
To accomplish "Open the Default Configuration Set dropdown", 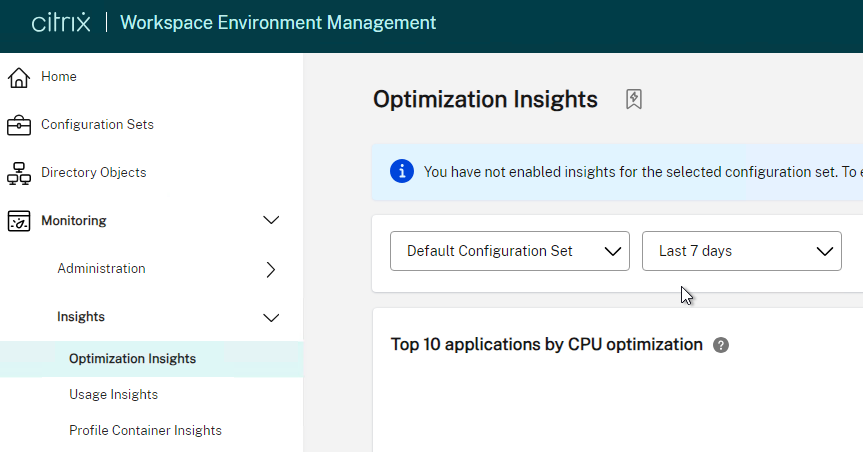I will (510, 251).
